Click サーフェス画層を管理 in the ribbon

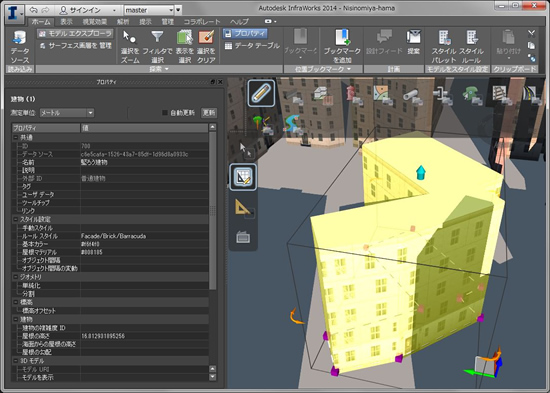(x=75, y=46)
